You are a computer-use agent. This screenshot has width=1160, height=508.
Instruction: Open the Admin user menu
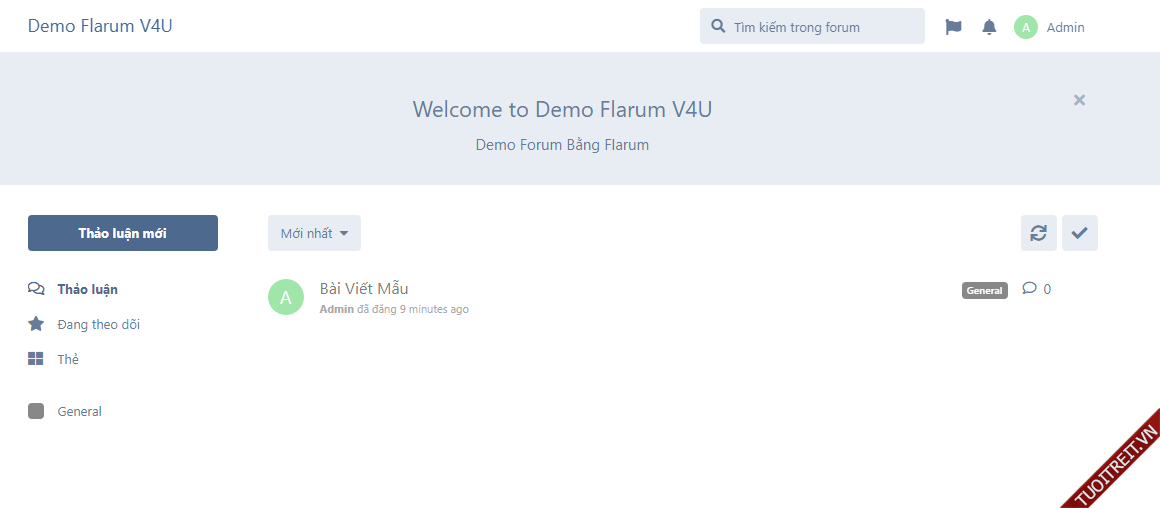point(1064,27)
